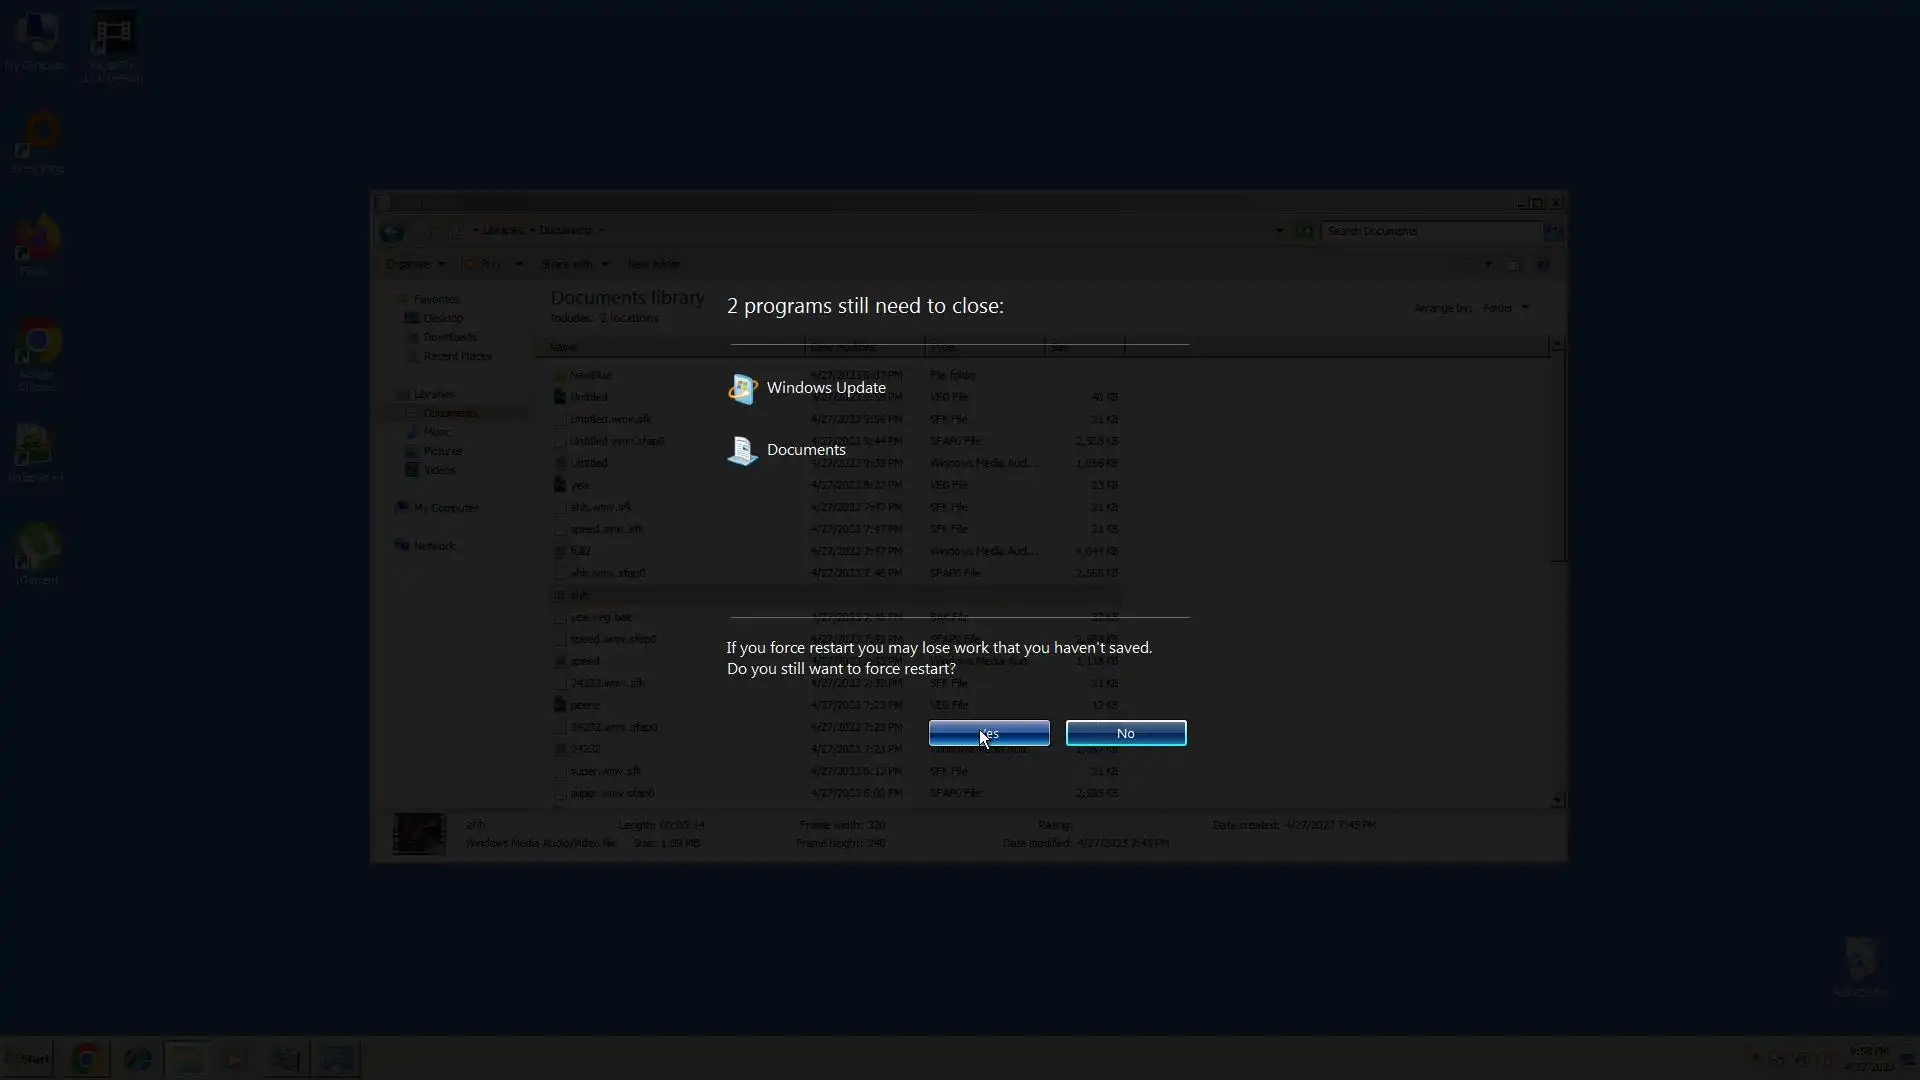Image resolution: width=1920 pixels, height=1080 pixels.
Task: Click New folder in toolbar
Action: (x=653, y=264)
